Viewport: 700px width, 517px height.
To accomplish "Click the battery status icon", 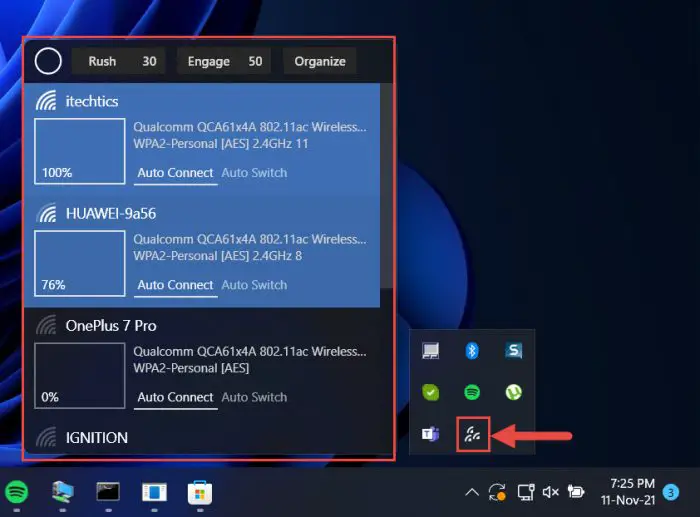I will pyautogui.click(x=576, y=492).
